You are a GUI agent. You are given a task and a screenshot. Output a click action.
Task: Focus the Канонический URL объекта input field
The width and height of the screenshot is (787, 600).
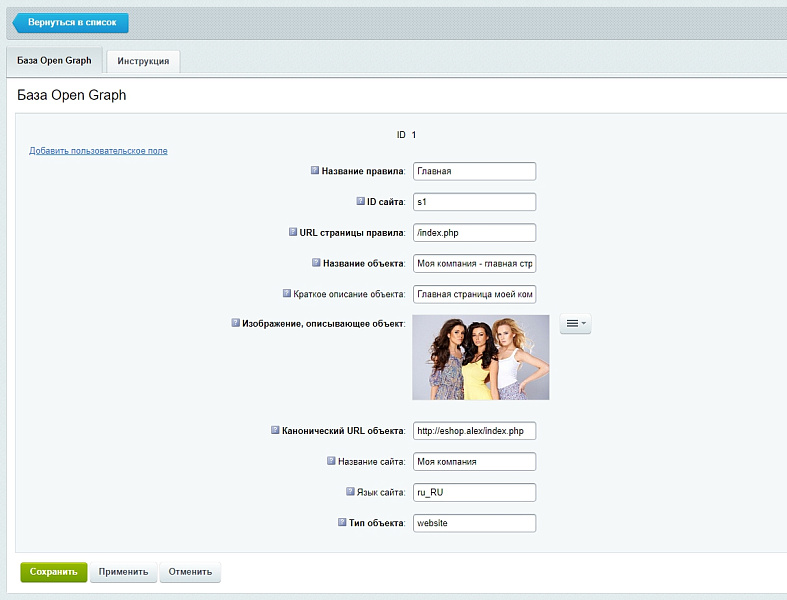coord(474,431)
